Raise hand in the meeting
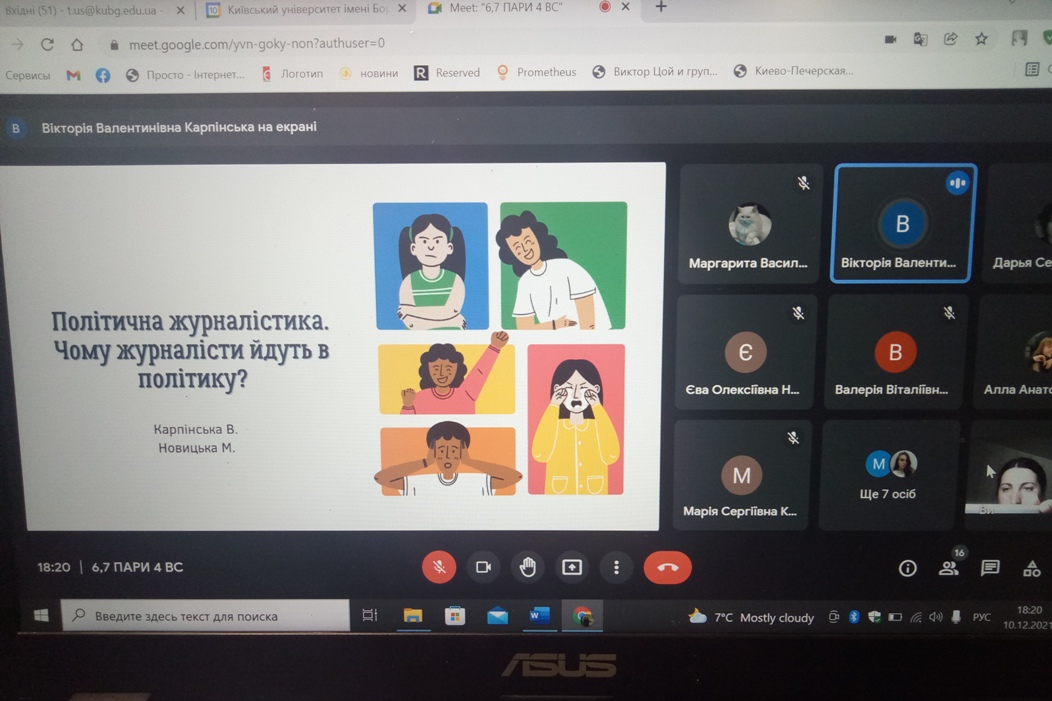Screen dimensions: 1052x701 (528, 567)
